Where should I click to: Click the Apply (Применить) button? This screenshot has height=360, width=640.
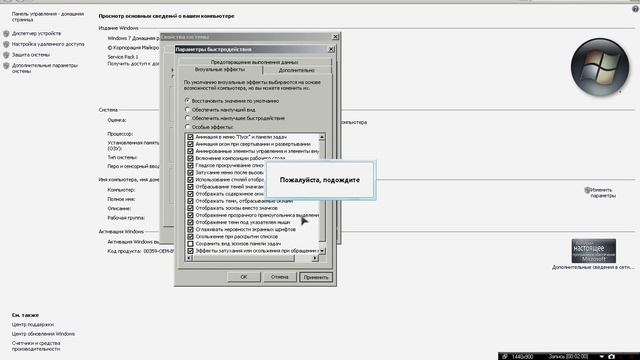click(316, 277)
